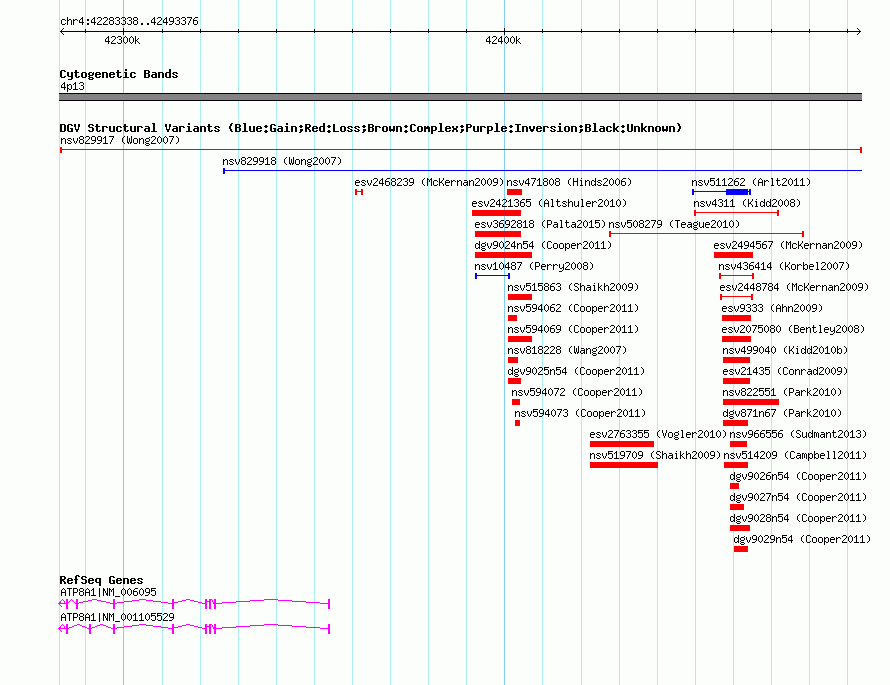Open esv9333 (Ahn2009) entry
Screen dimensions: 890x685
(x=772, y=308)
